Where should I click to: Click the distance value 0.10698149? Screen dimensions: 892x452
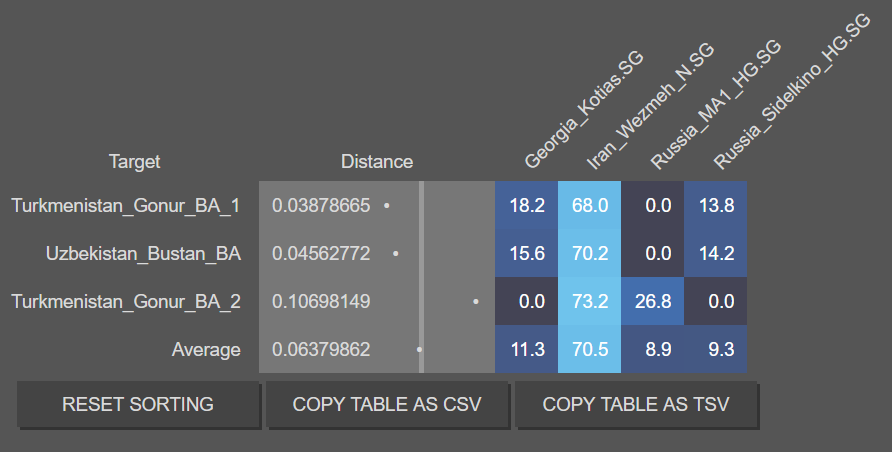[321, 301]
